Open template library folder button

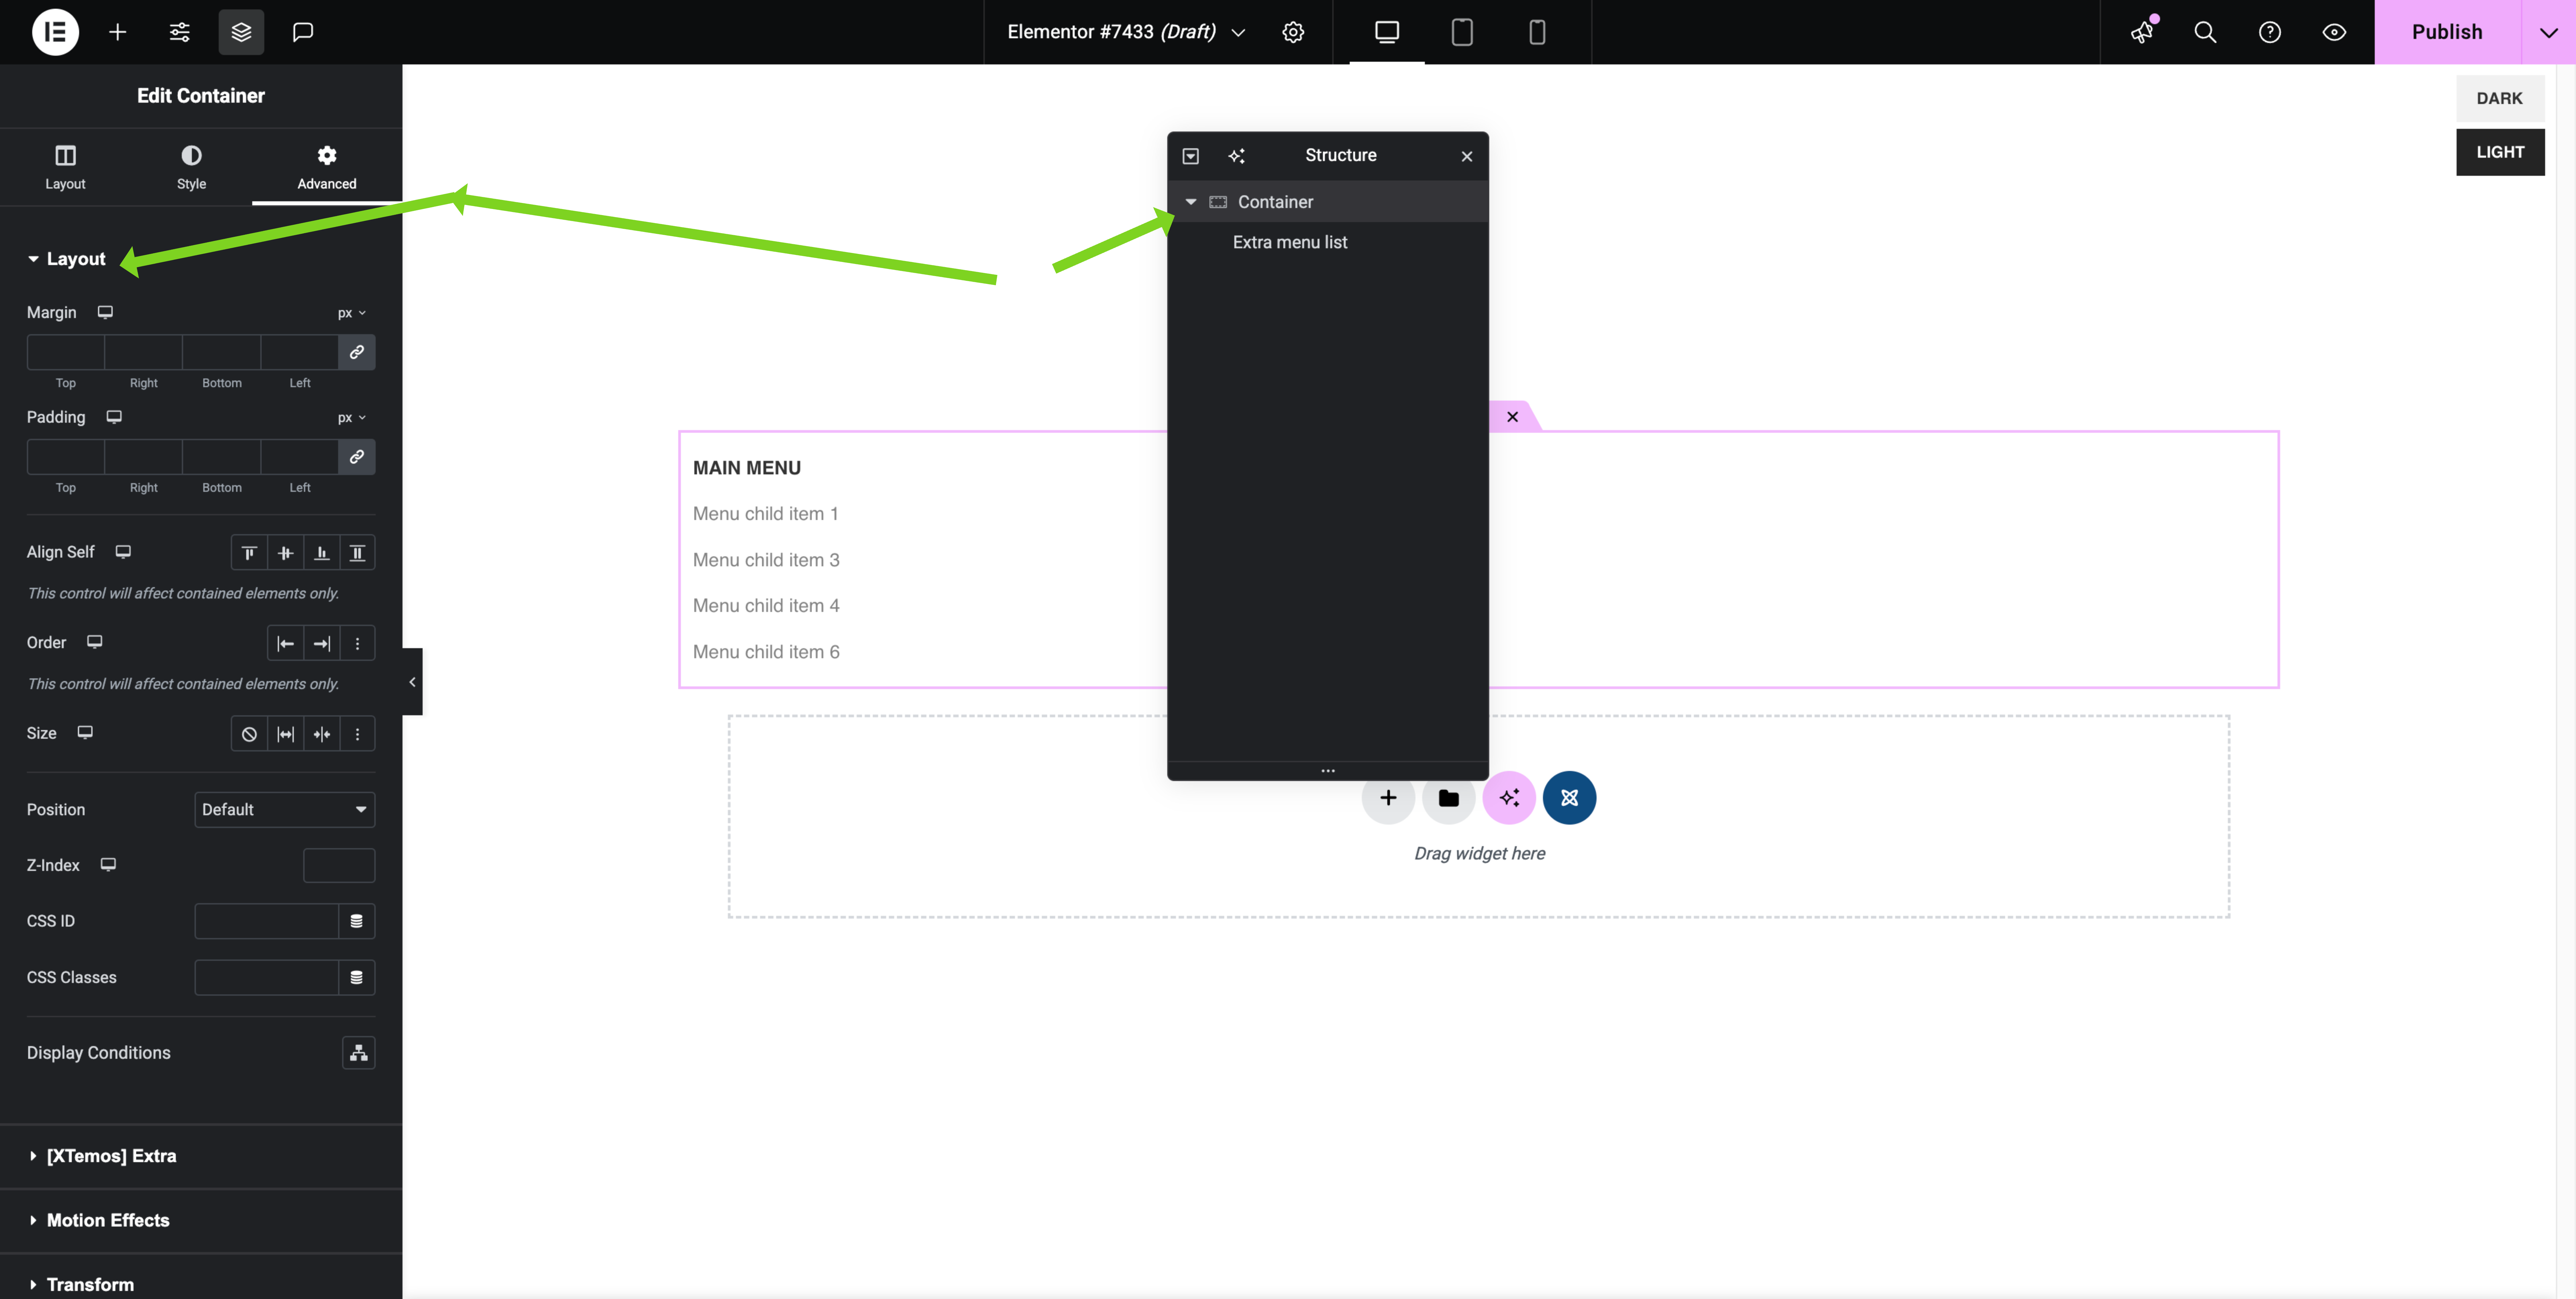coord(1449,798)
